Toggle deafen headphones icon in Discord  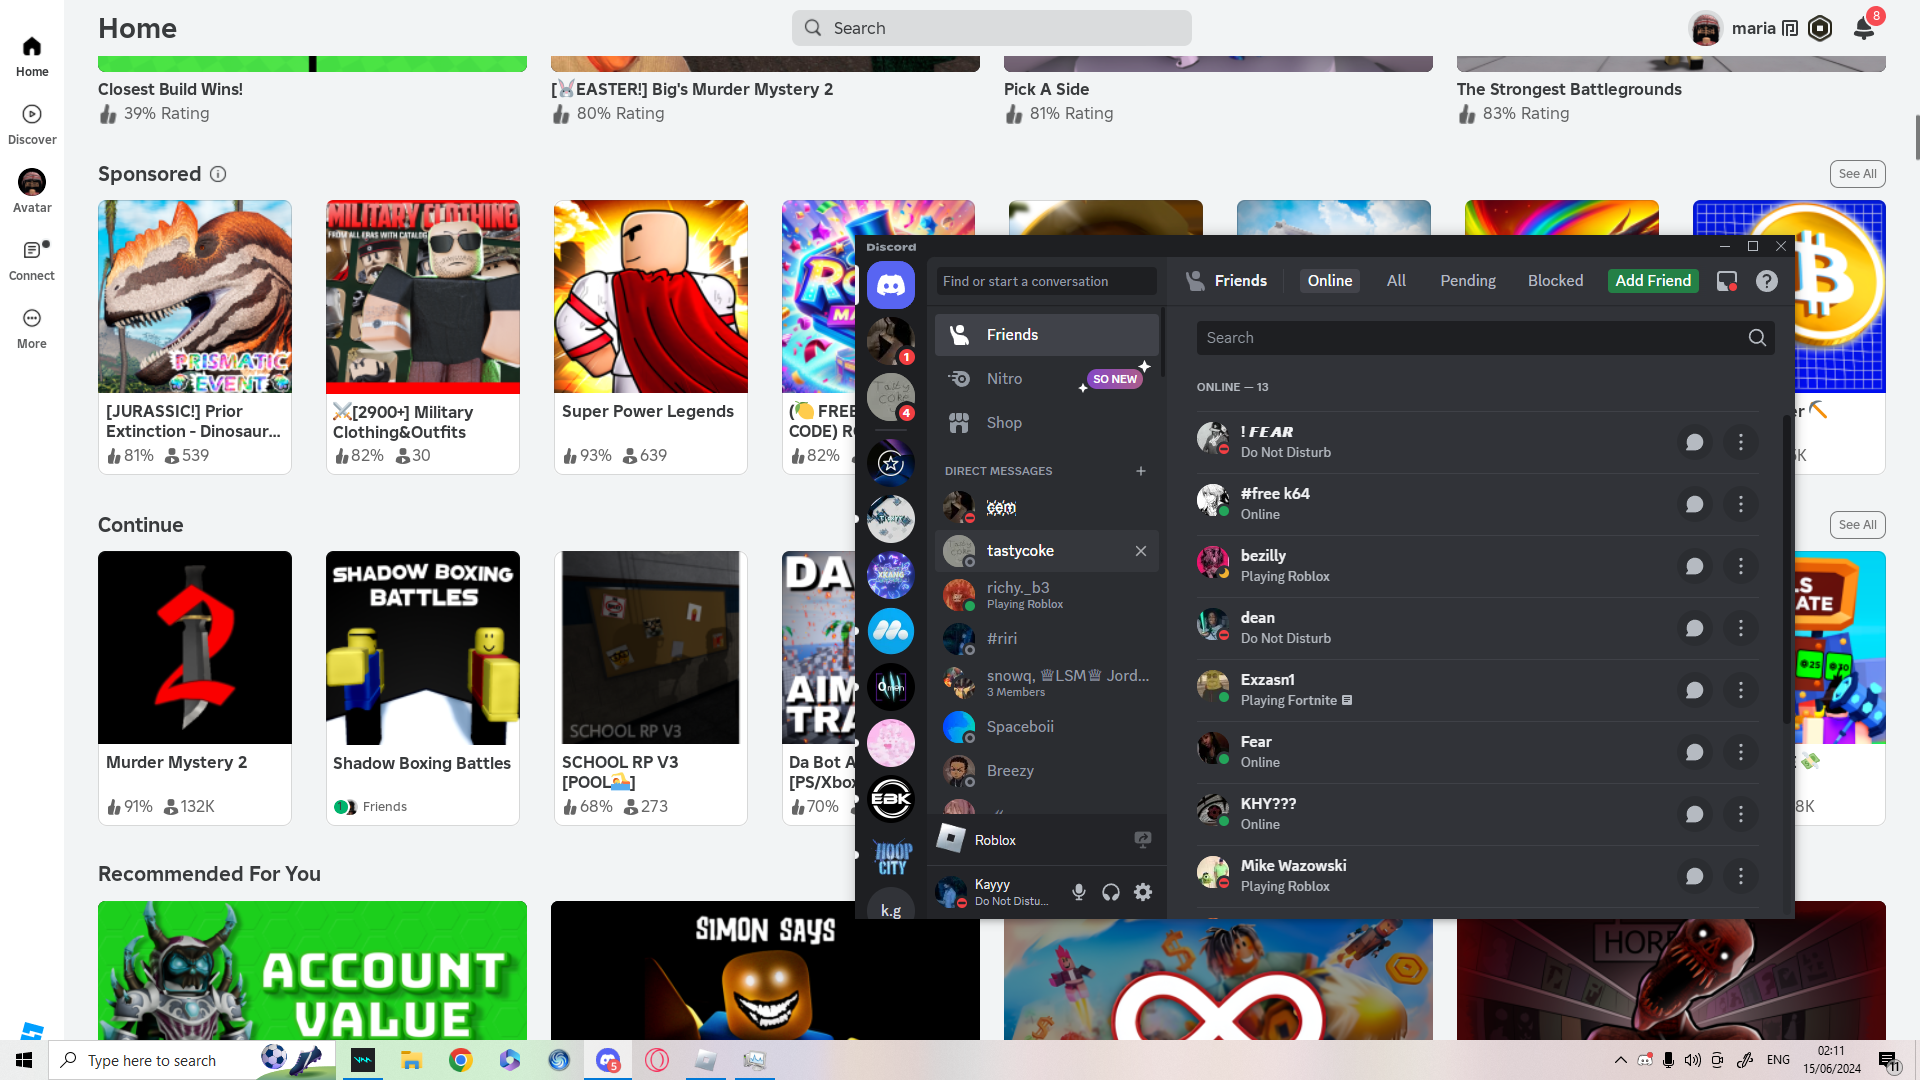click(x=1110, y=892)
